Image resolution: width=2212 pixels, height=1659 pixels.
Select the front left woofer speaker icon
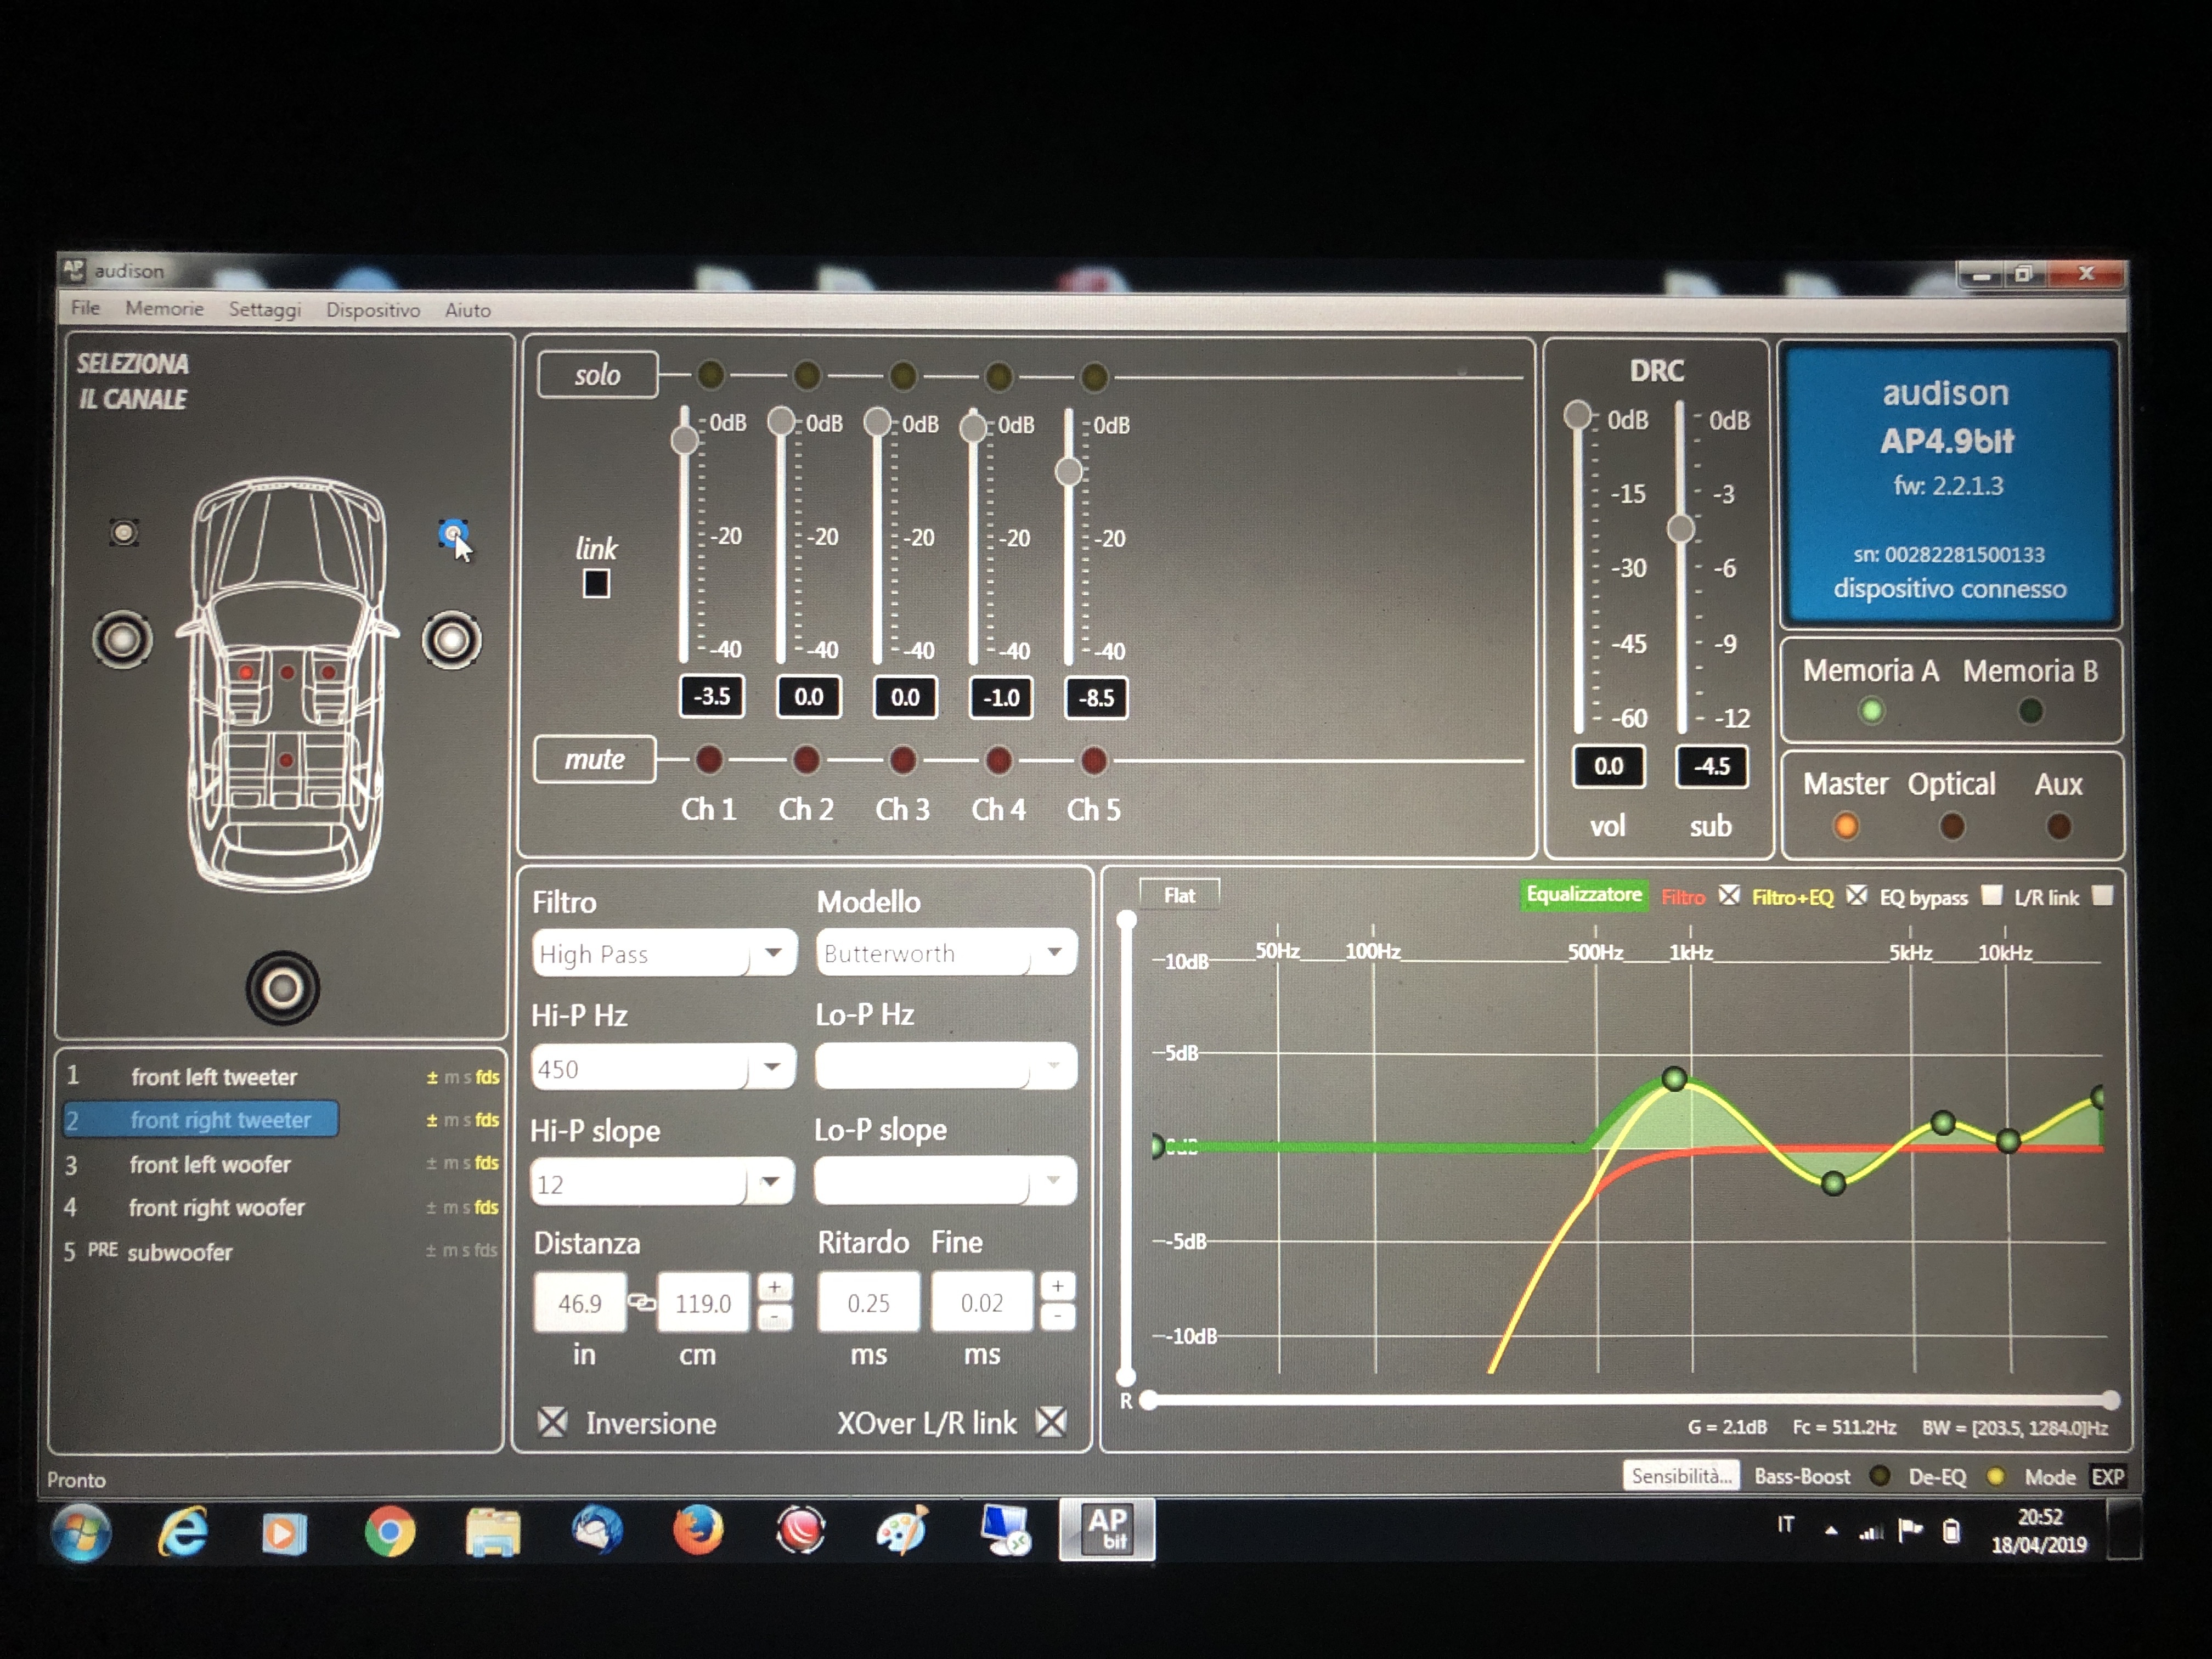coord(122,639)
